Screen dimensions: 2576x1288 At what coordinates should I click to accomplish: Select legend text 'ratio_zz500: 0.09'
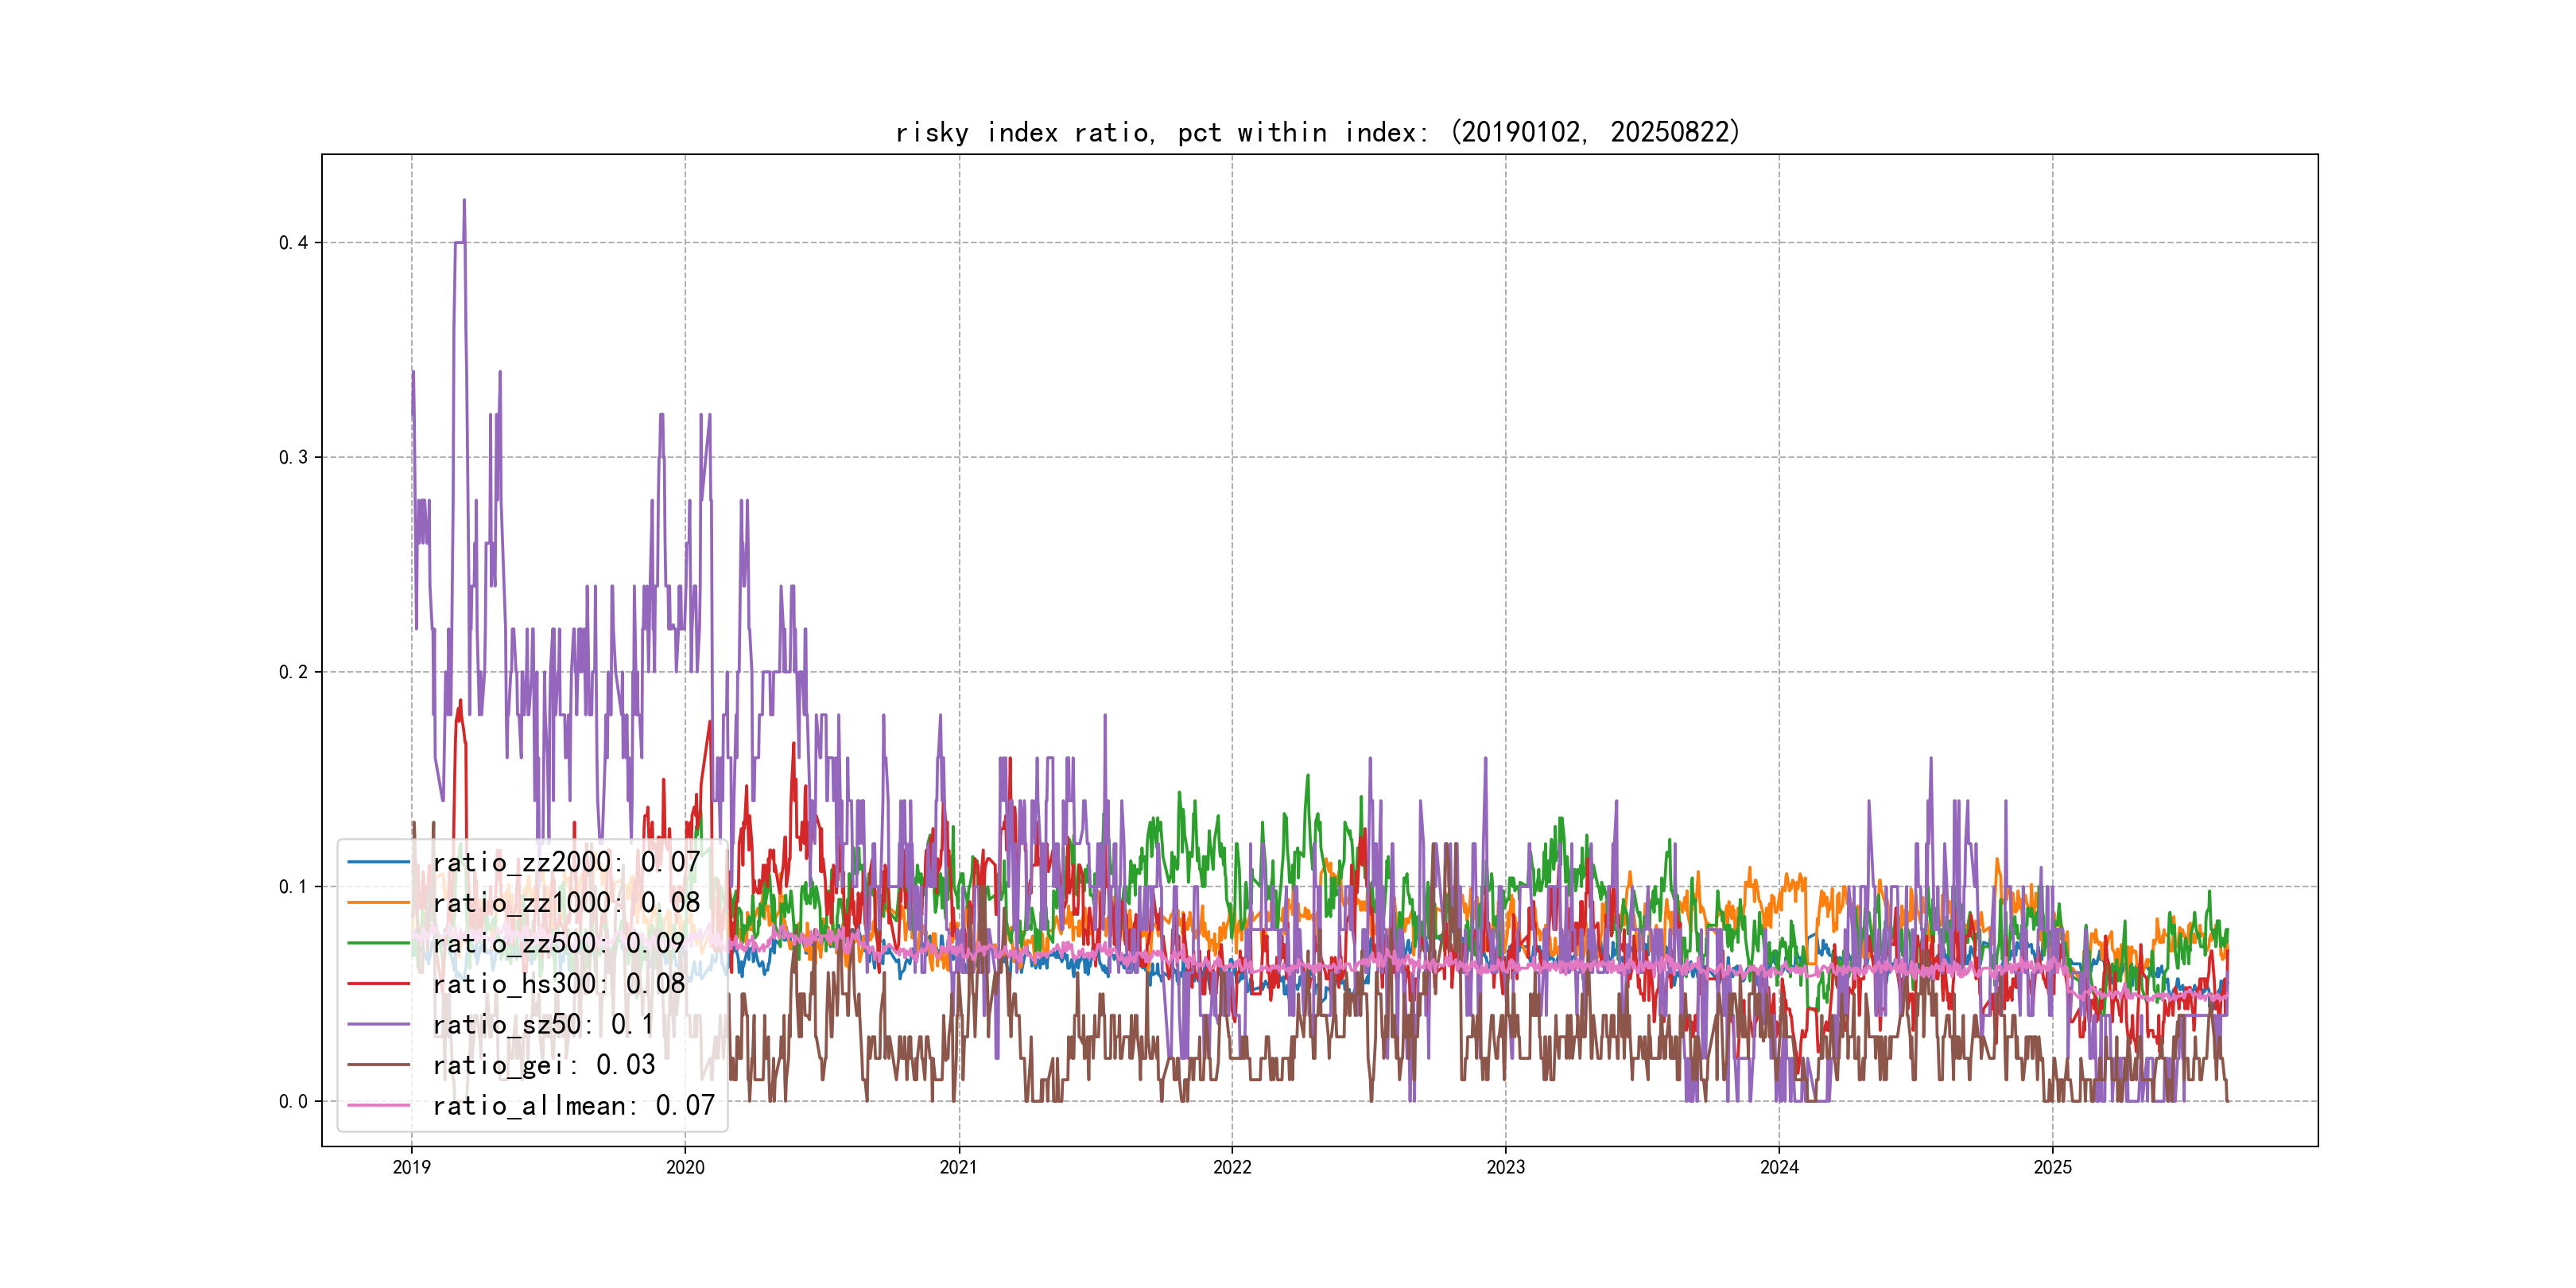[558, 943]
